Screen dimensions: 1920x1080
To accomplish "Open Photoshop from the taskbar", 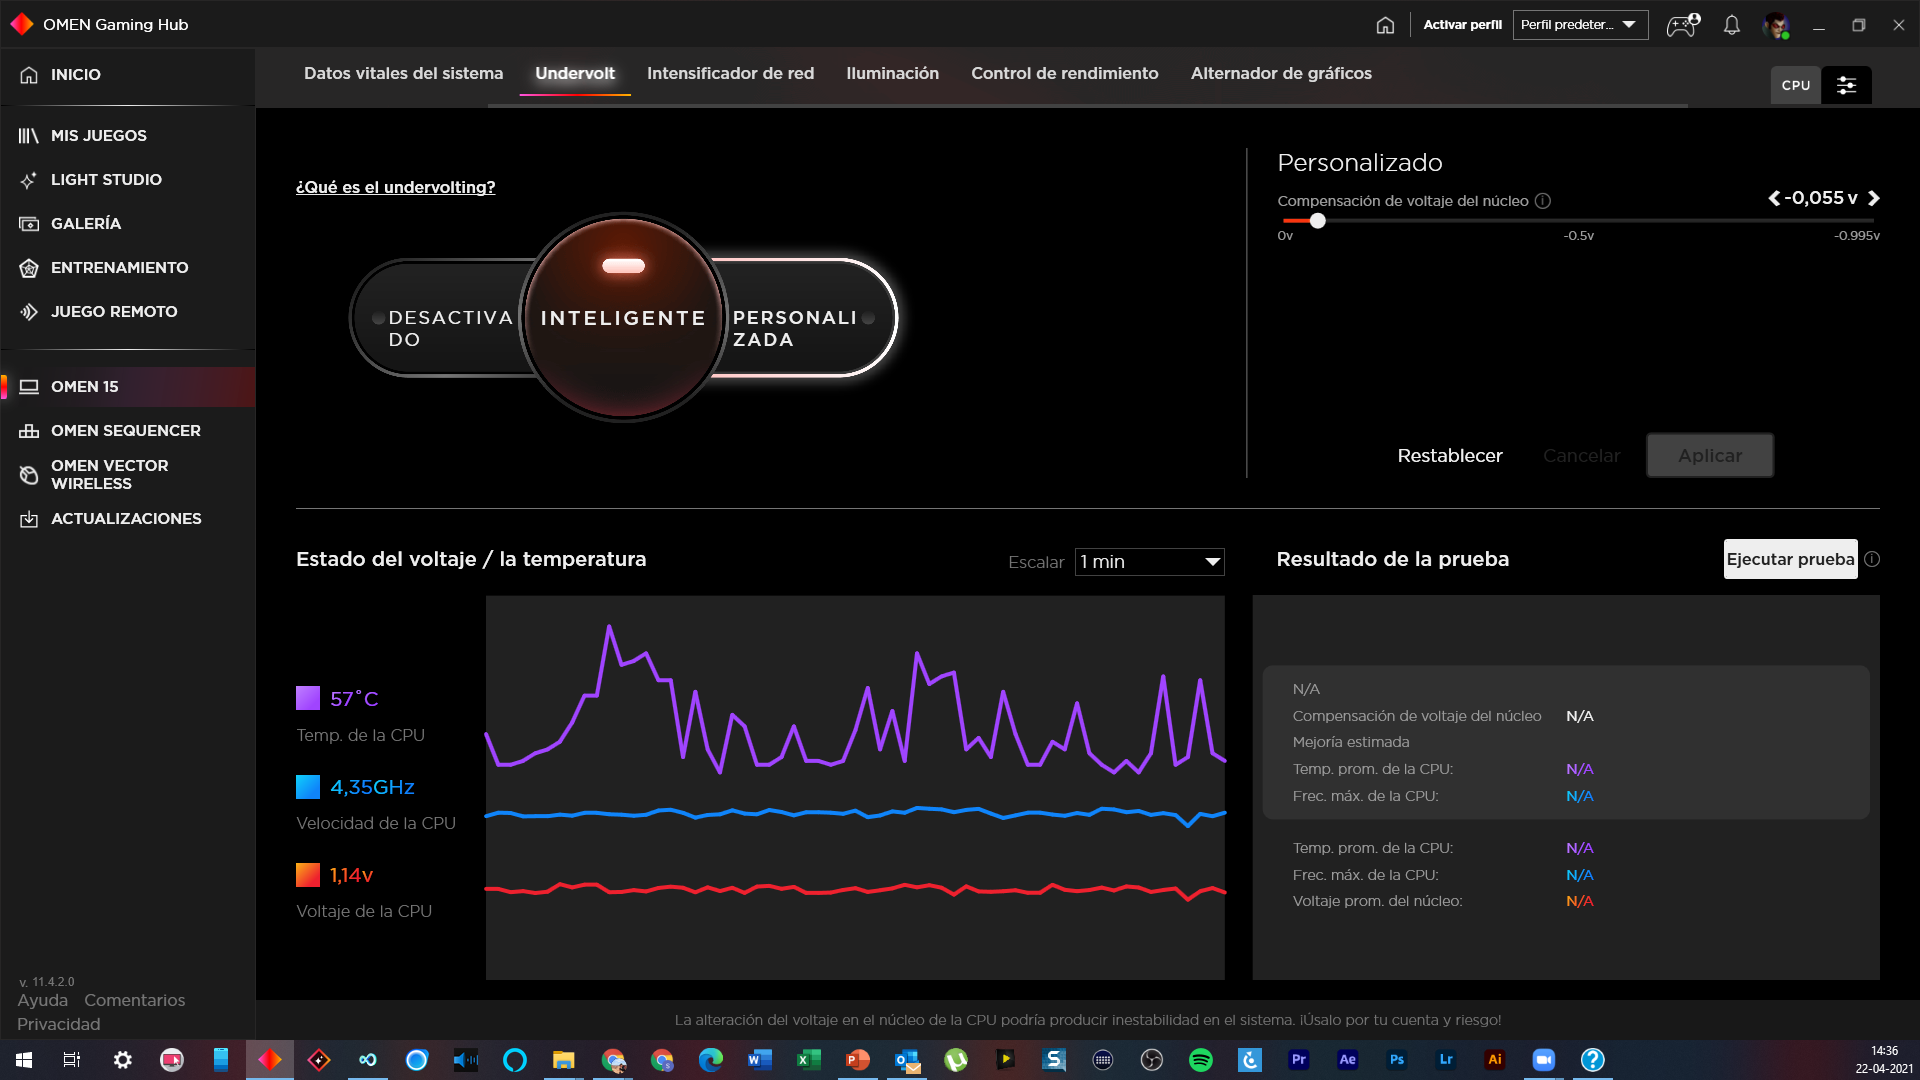I will (x=1397, y=1060).
